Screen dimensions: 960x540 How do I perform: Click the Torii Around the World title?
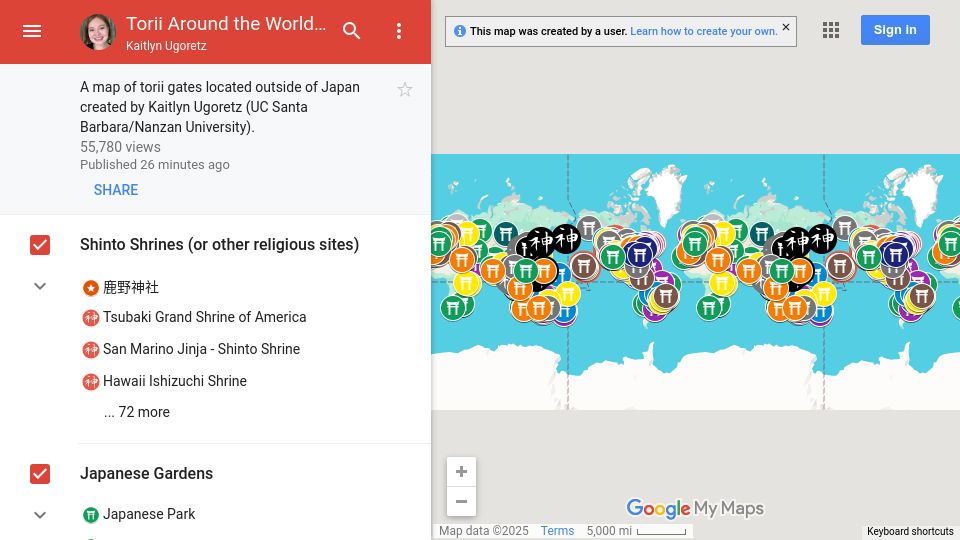pyautogui.click(x=226, y=24)
